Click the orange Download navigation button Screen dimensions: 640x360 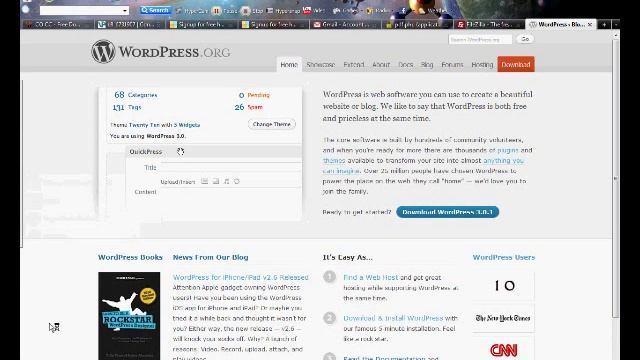coord(516,64)
